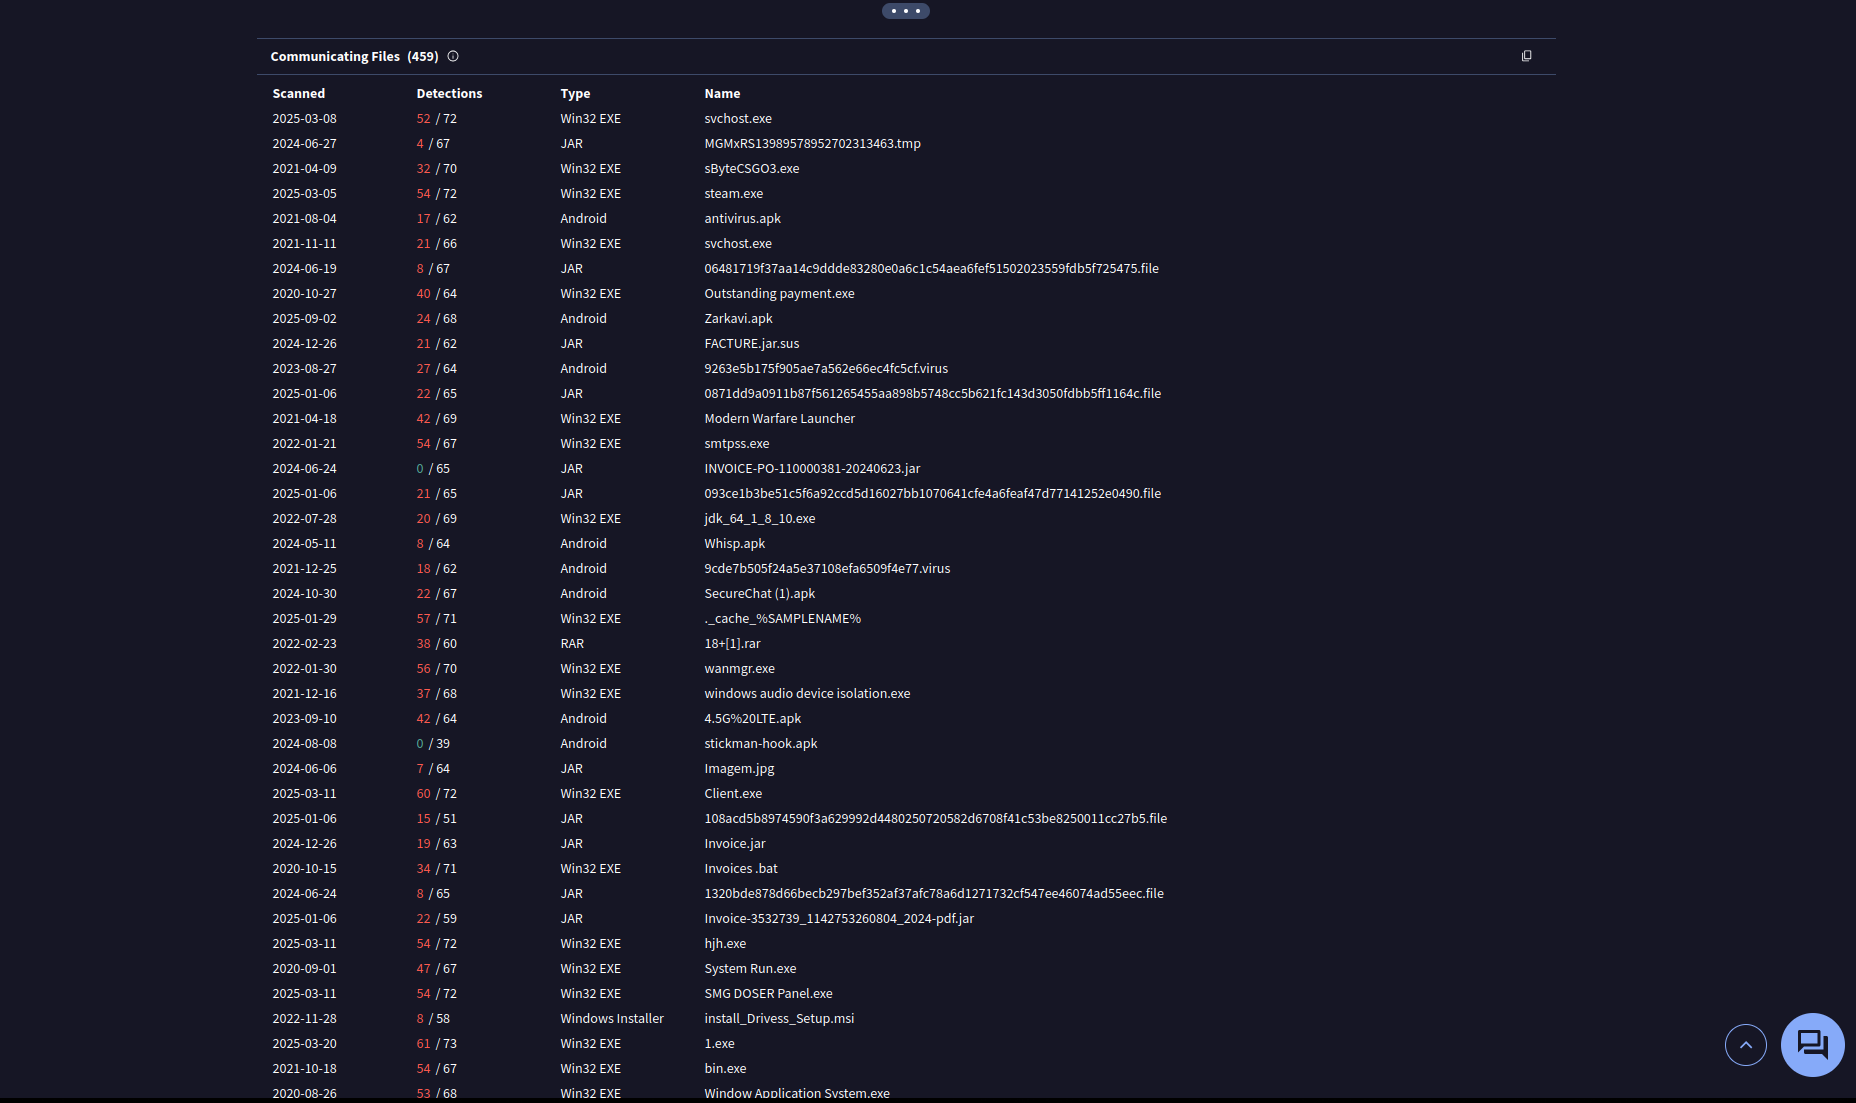
Task: Click the scroll-to-top arrow button
Action: click(1745, 1045)
